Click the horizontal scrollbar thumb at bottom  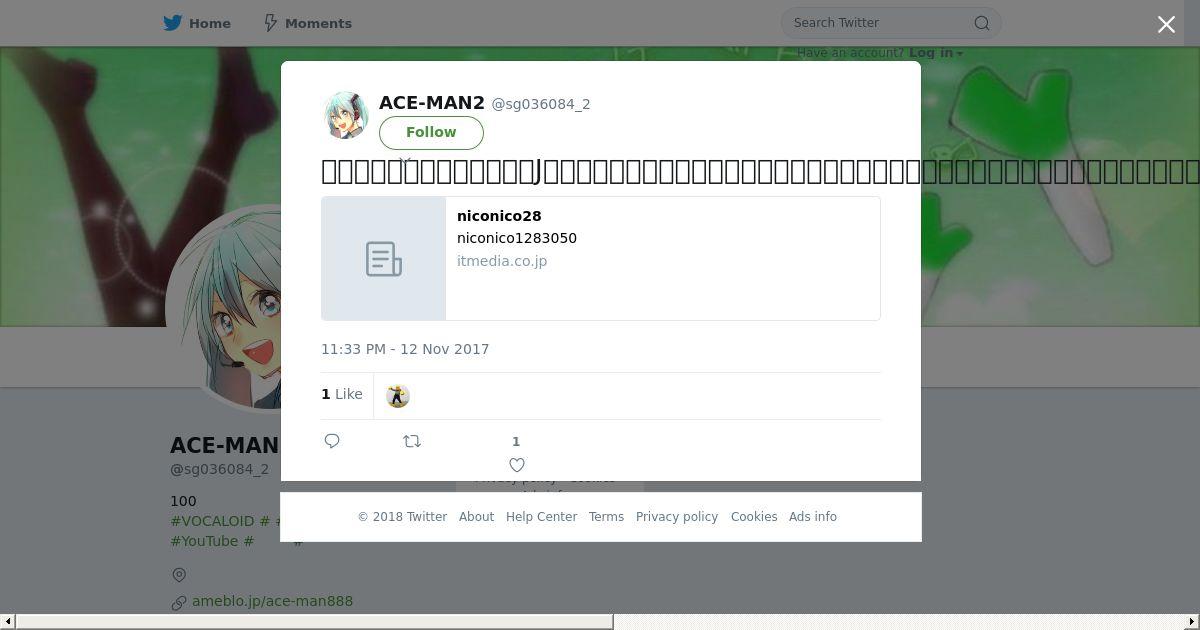(314, 622)
